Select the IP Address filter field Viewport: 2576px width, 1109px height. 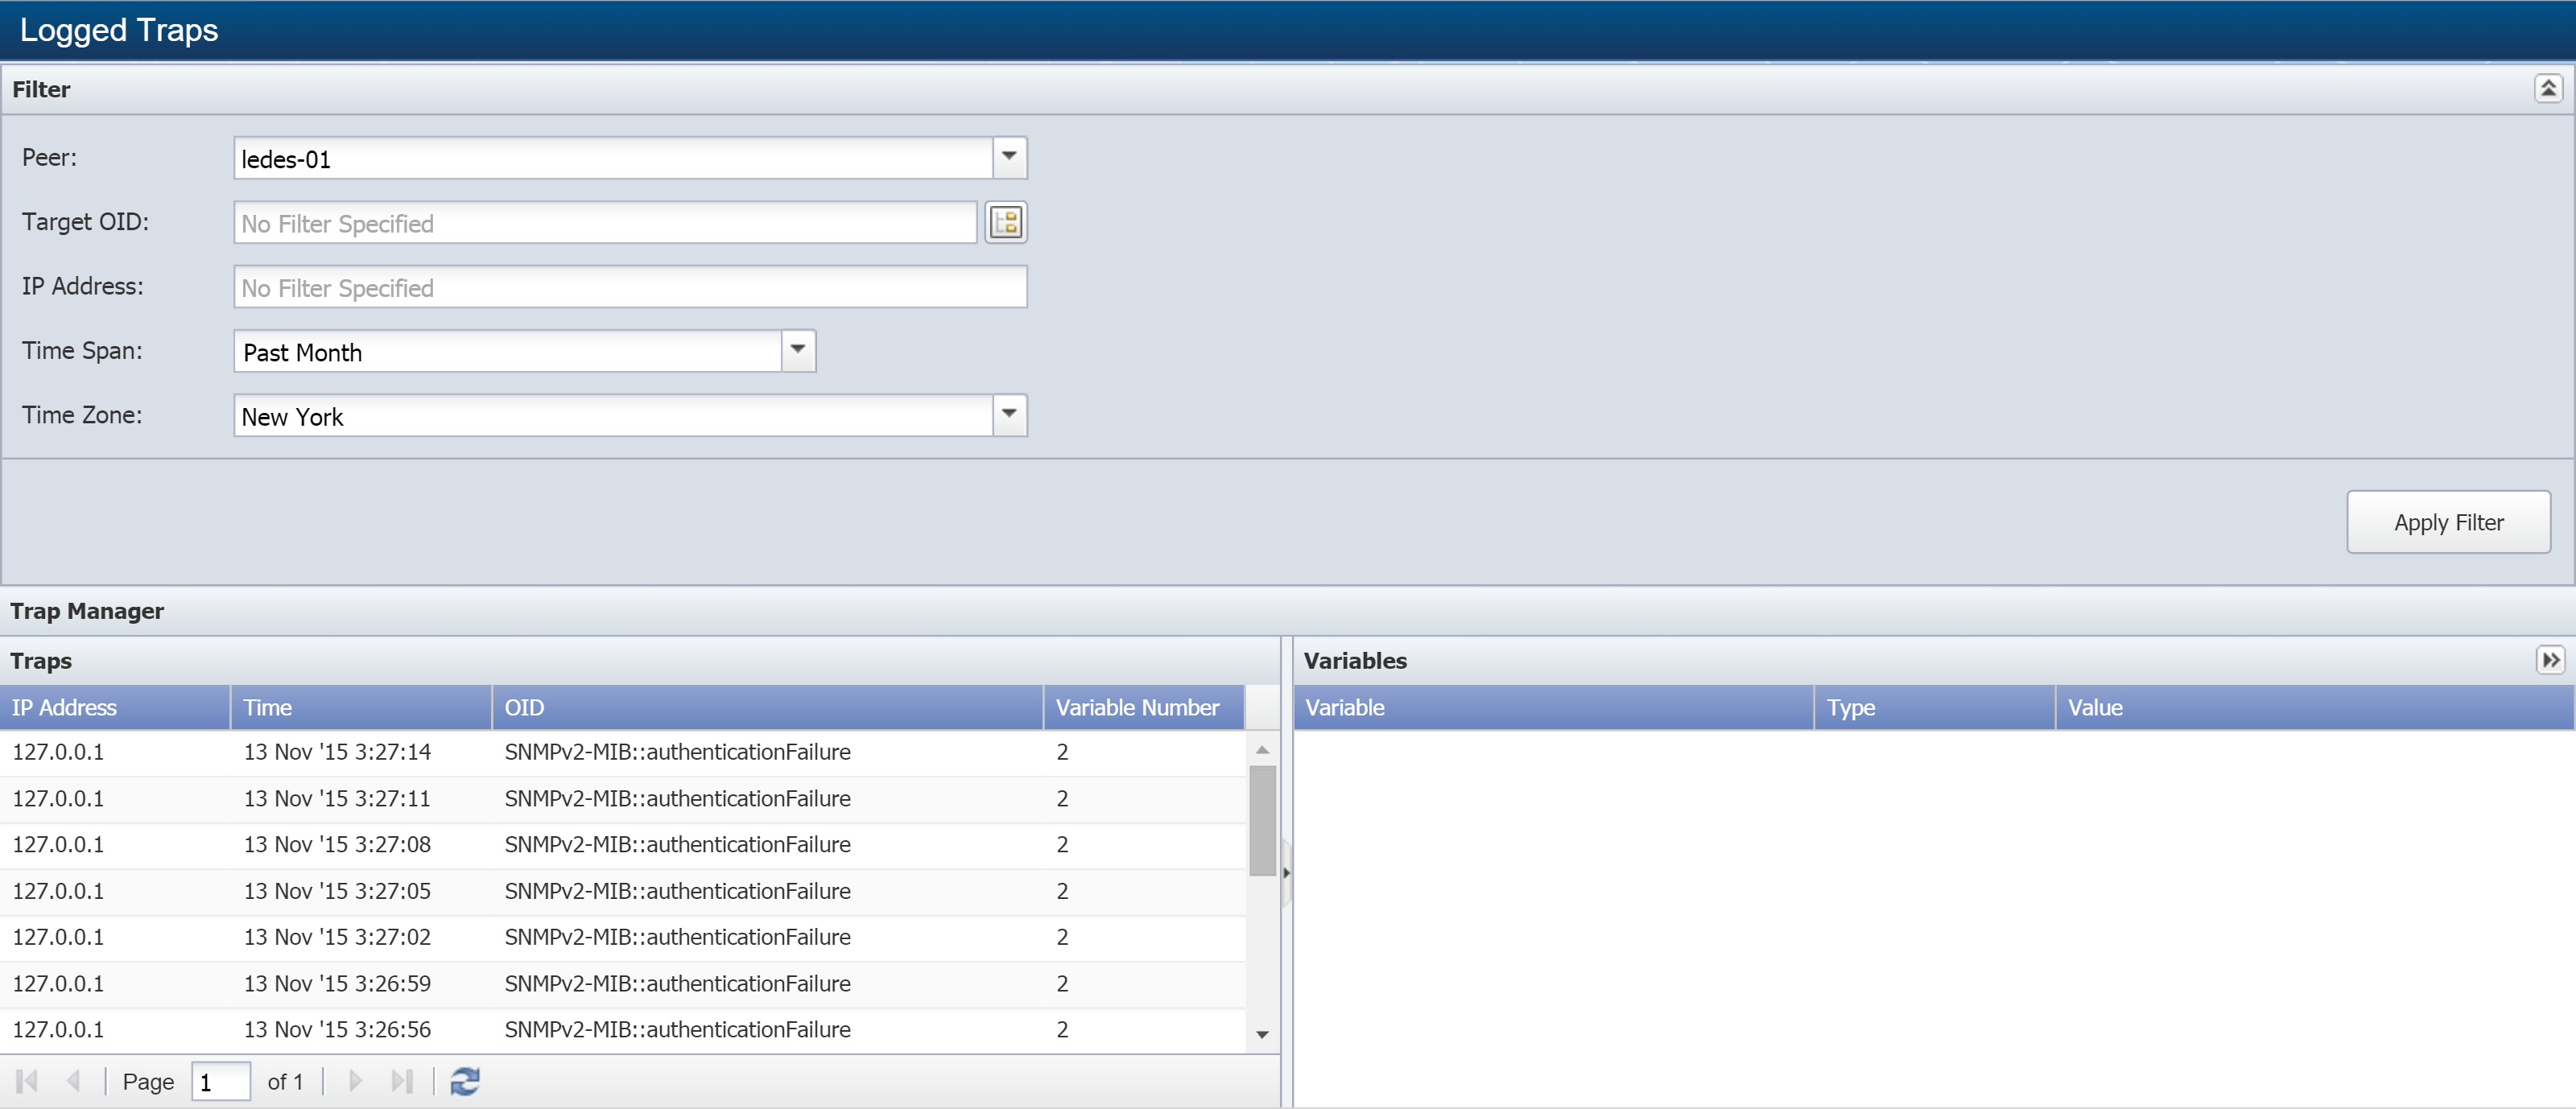click(x=630, y=287)
